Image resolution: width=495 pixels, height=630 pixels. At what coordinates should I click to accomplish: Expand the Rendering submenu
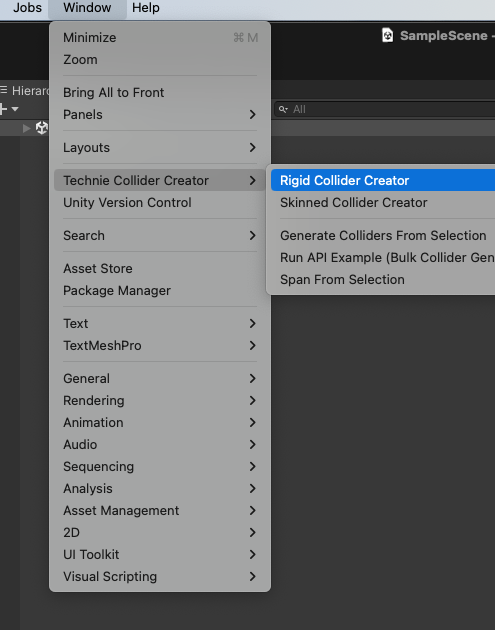160,401
